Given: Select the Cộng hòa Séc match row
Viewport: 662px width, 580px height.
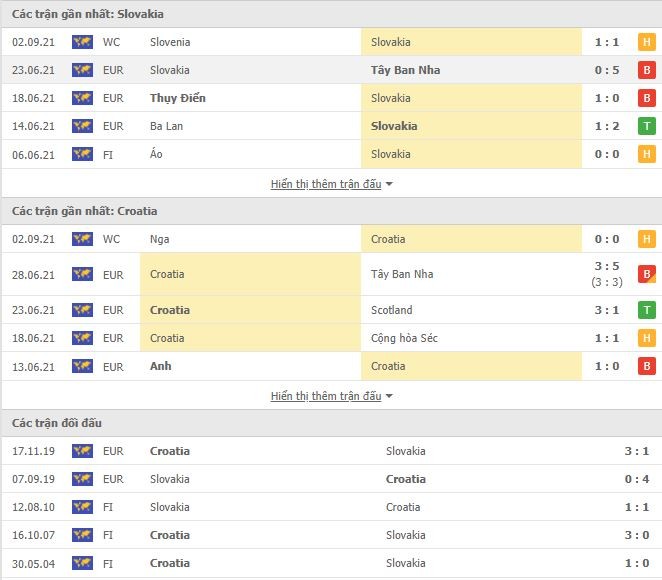Looking at the screenshot, I should pos(331,338).
